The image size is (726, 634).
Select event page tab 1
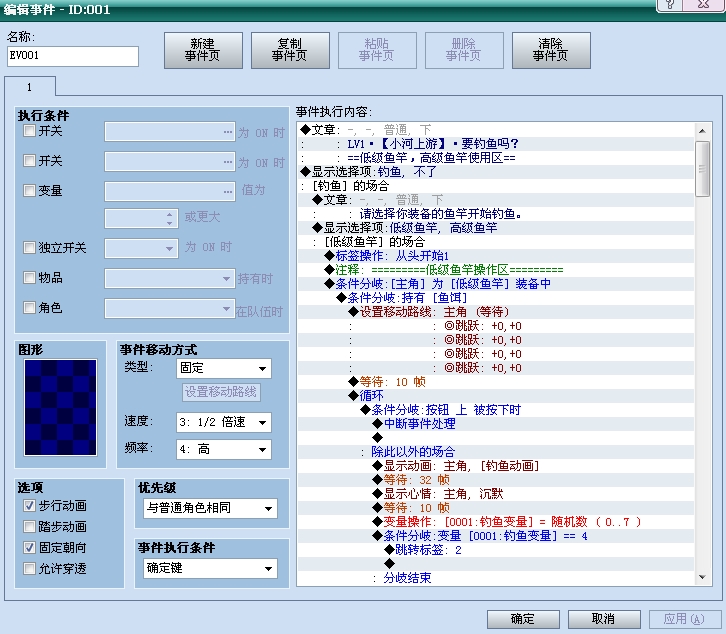[30, 87]
